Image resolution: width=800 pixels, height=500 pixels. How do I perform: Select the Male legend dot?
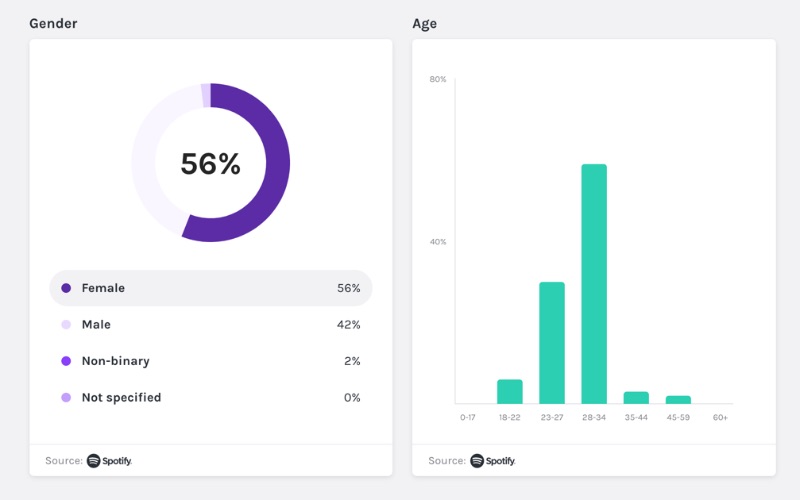pyautogui.click(x=66, y=324)
